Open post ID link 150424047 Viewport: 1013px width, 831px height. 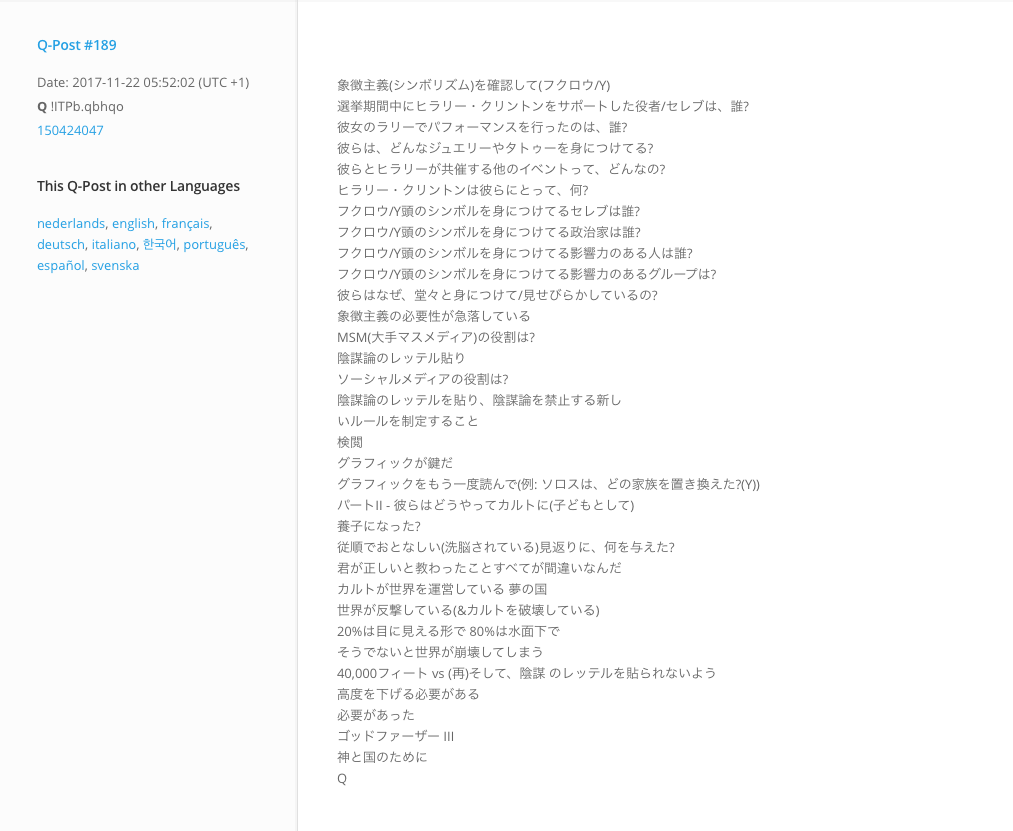[x=70, y=131]
